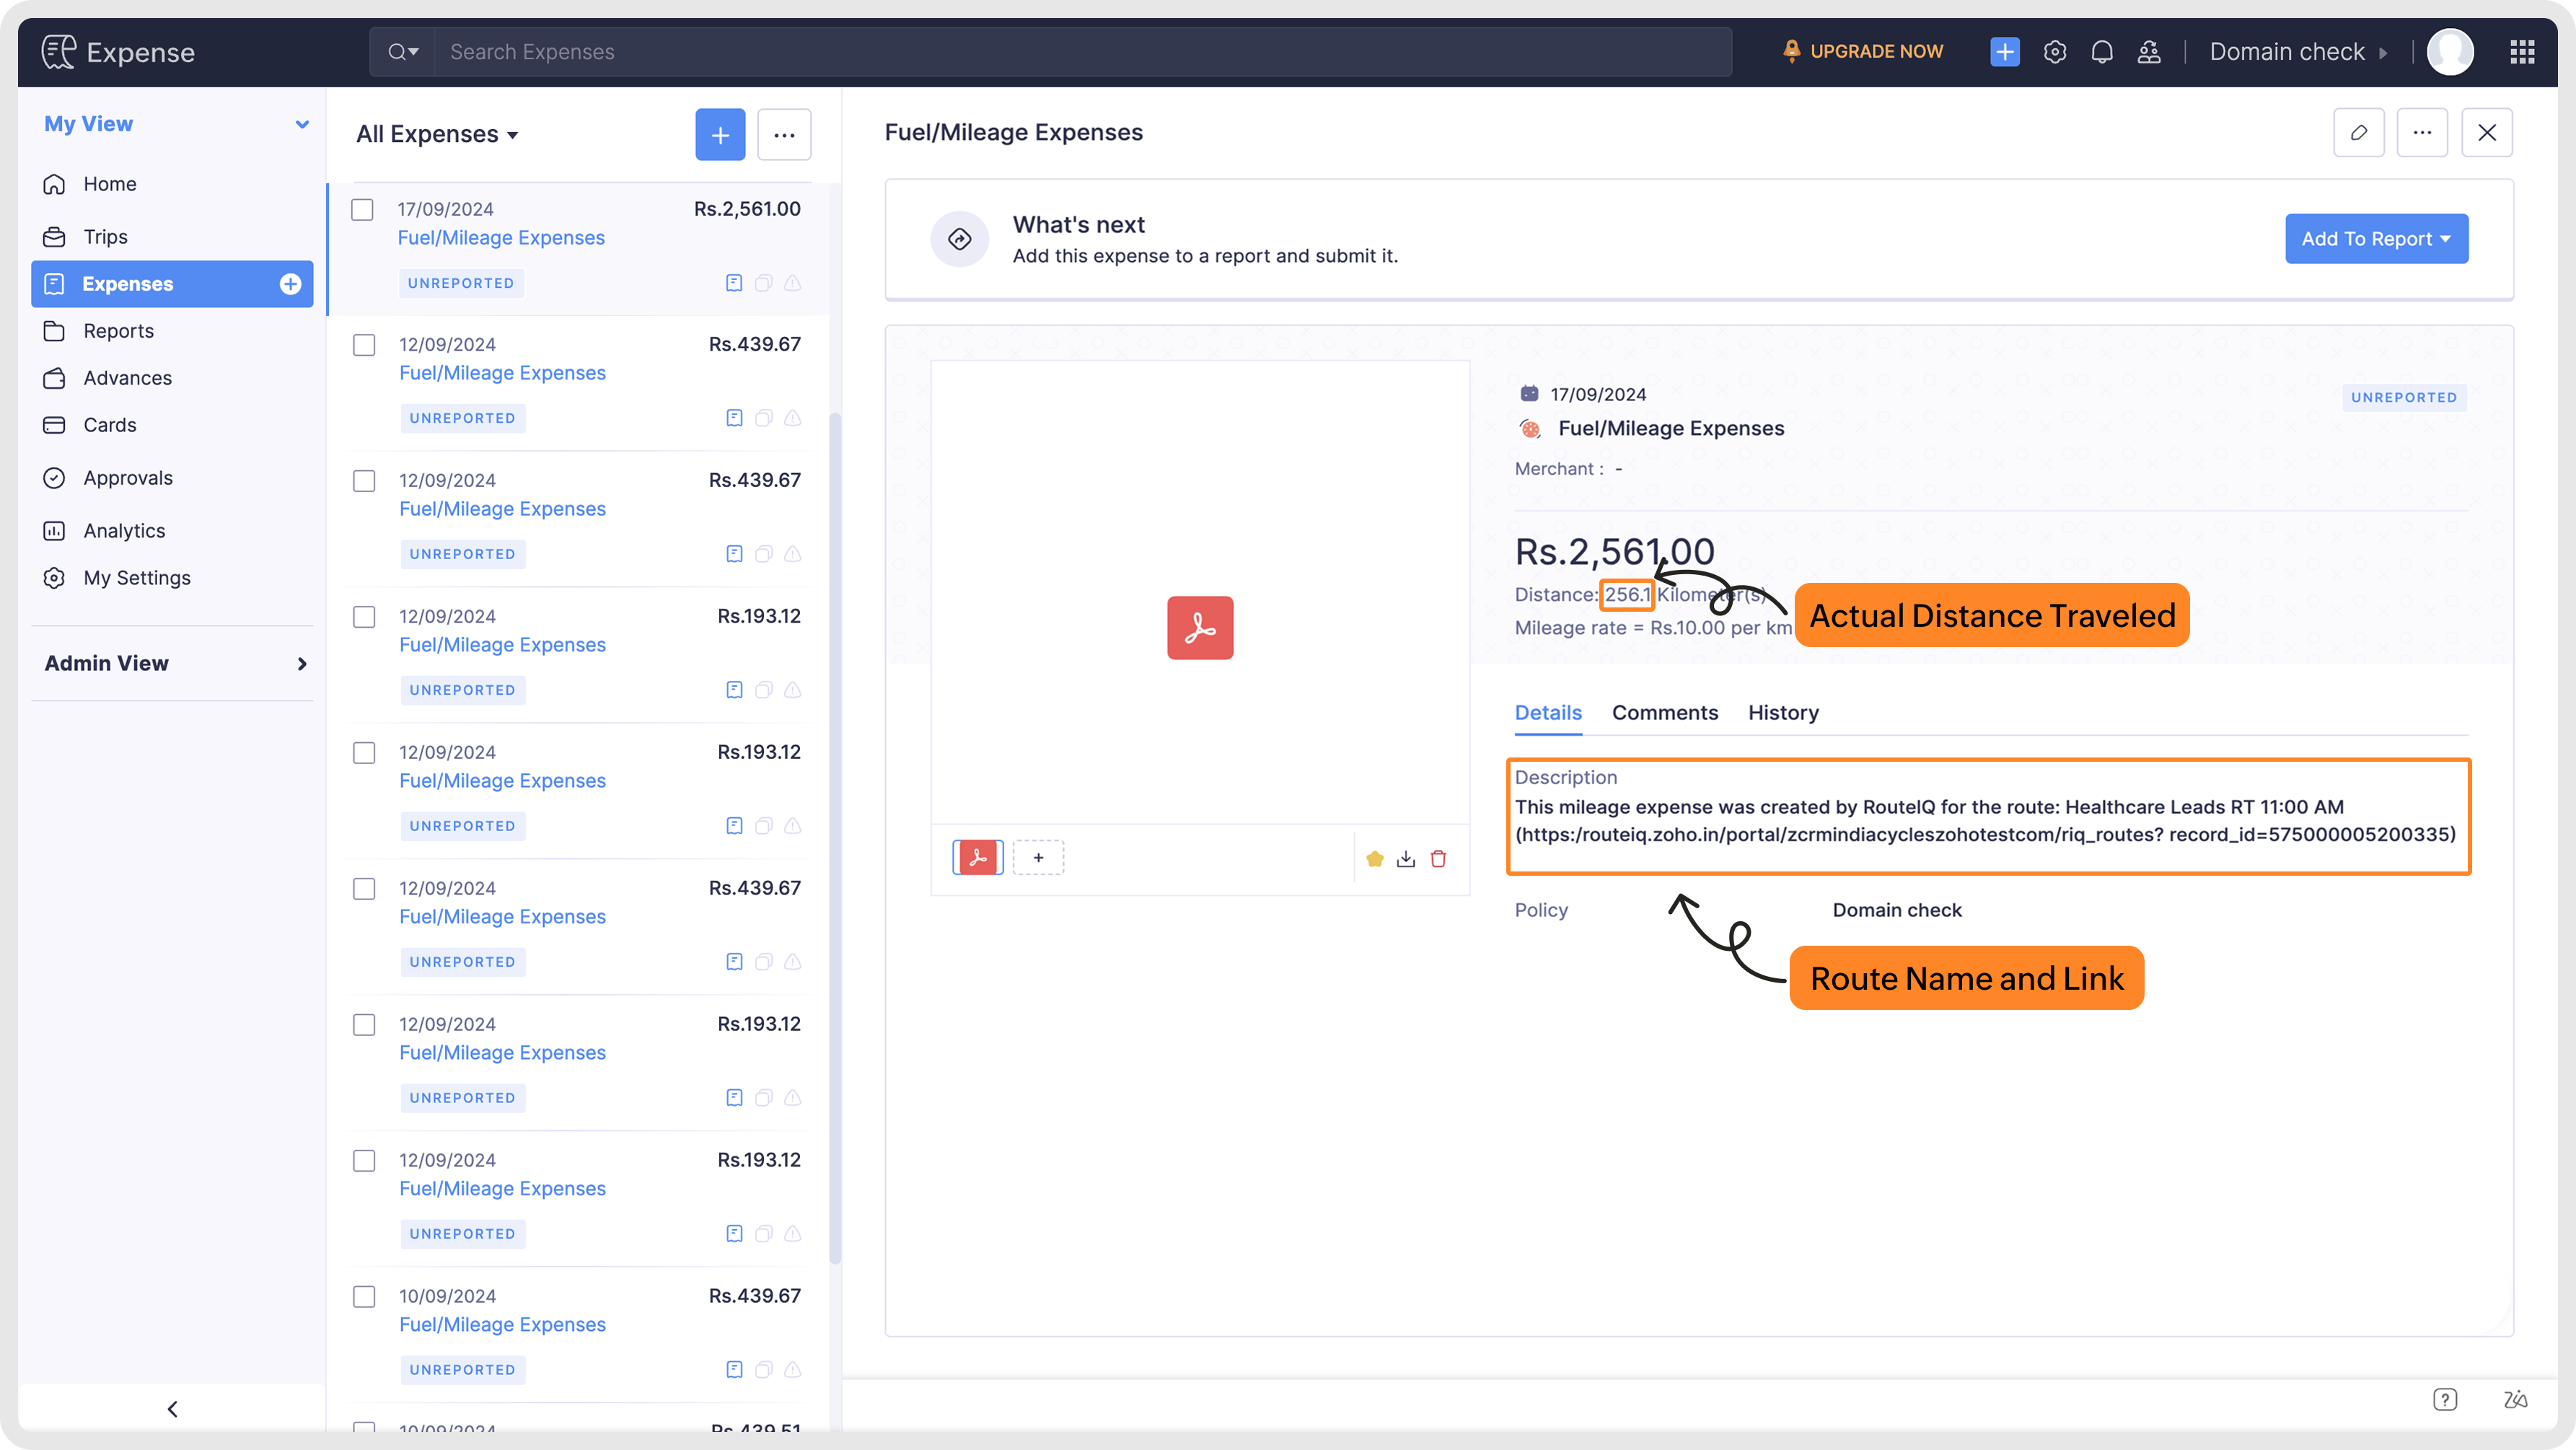The width and height of the screenshot is (2576, 1450).
Task: Open the help question mark icon
Action: pyautogui.click(x=2444, y=1399)
